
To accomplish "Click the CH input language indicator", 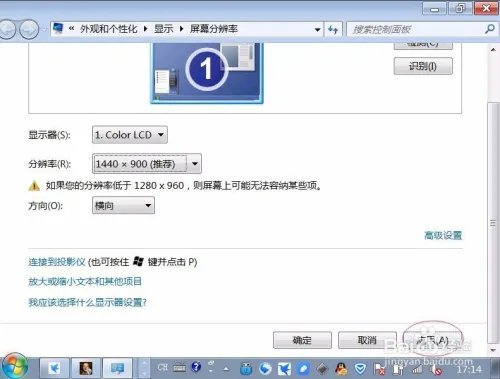I will click(x=163, y=367).
